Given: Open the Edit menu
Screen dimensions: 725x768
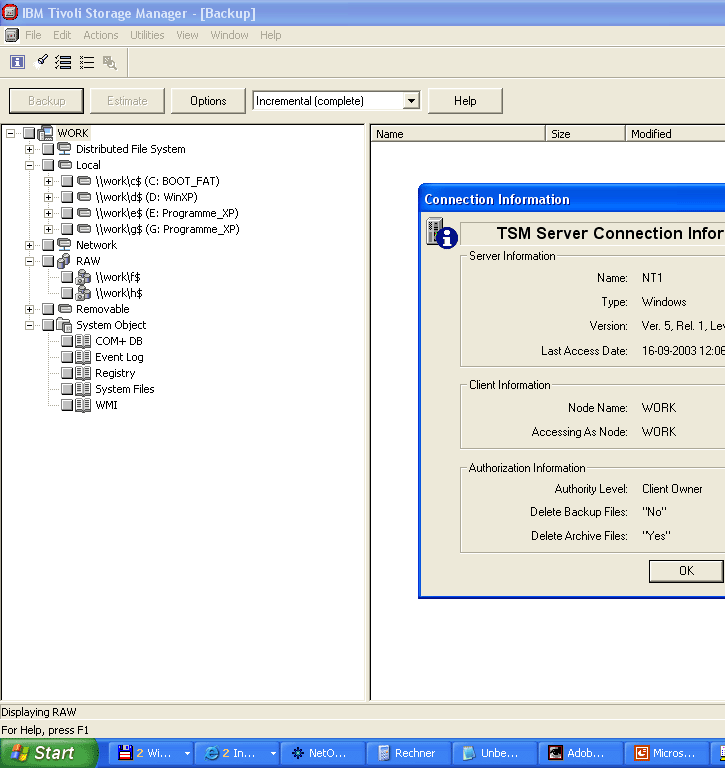Looking at the screenshot, I should pos(62,35).
